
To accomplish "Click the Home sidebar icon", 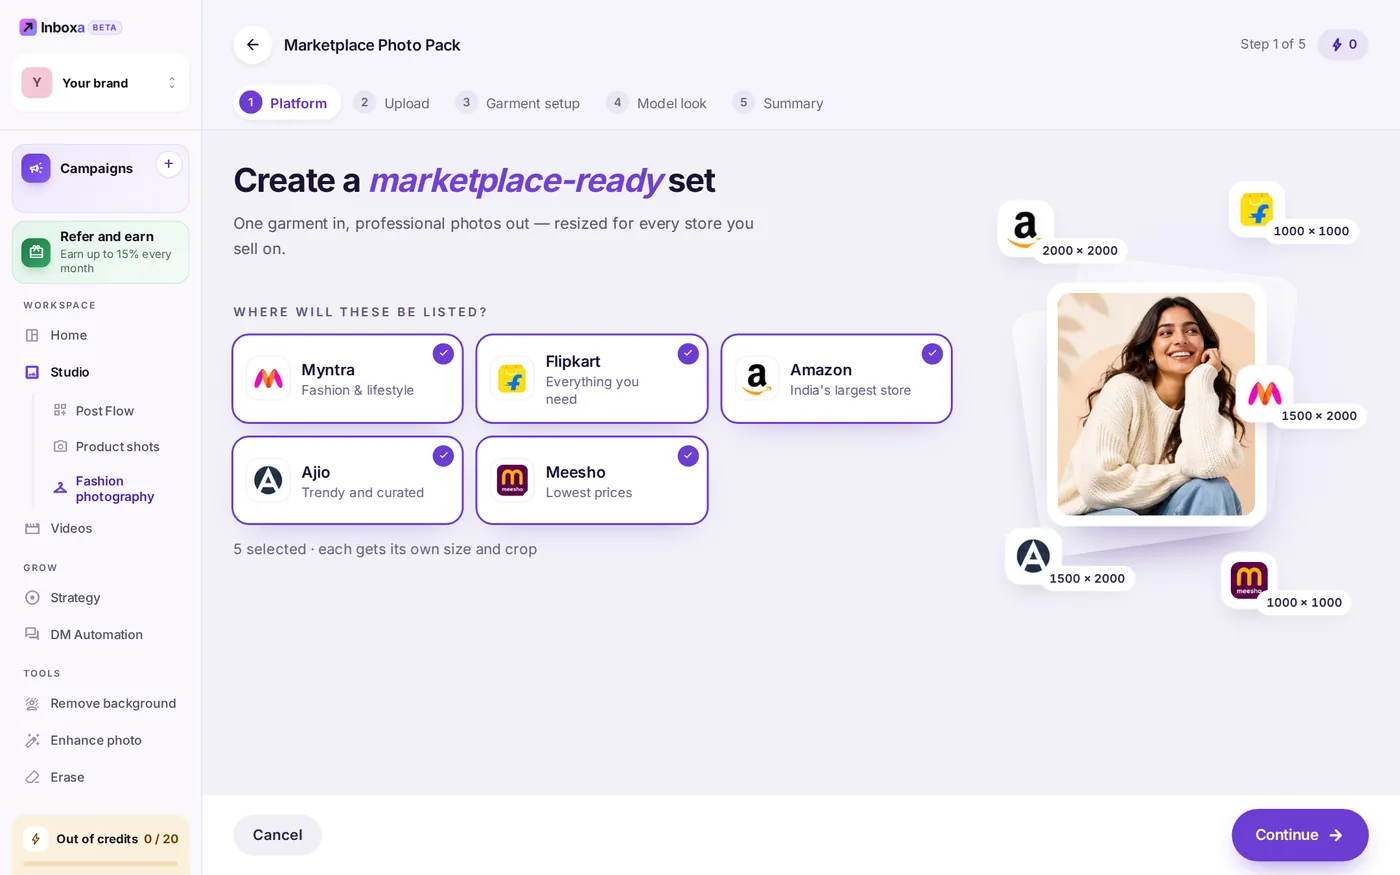I will point(32,335).
